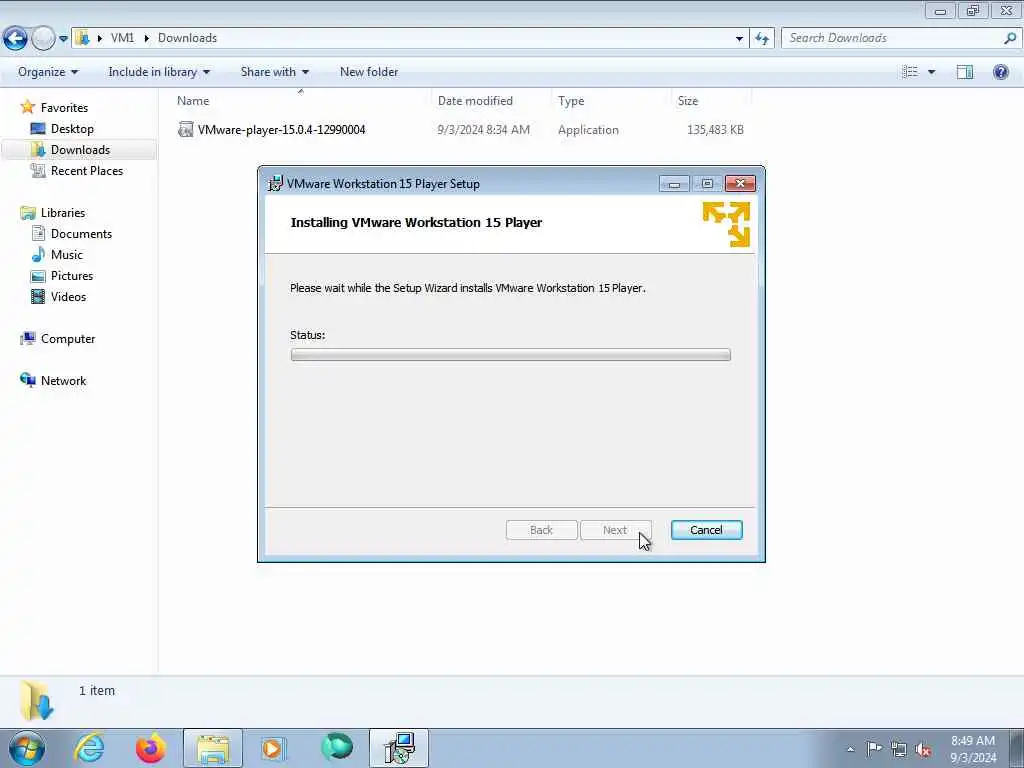Open Music library
1024x768 pixels.
(x=67, y=254)
